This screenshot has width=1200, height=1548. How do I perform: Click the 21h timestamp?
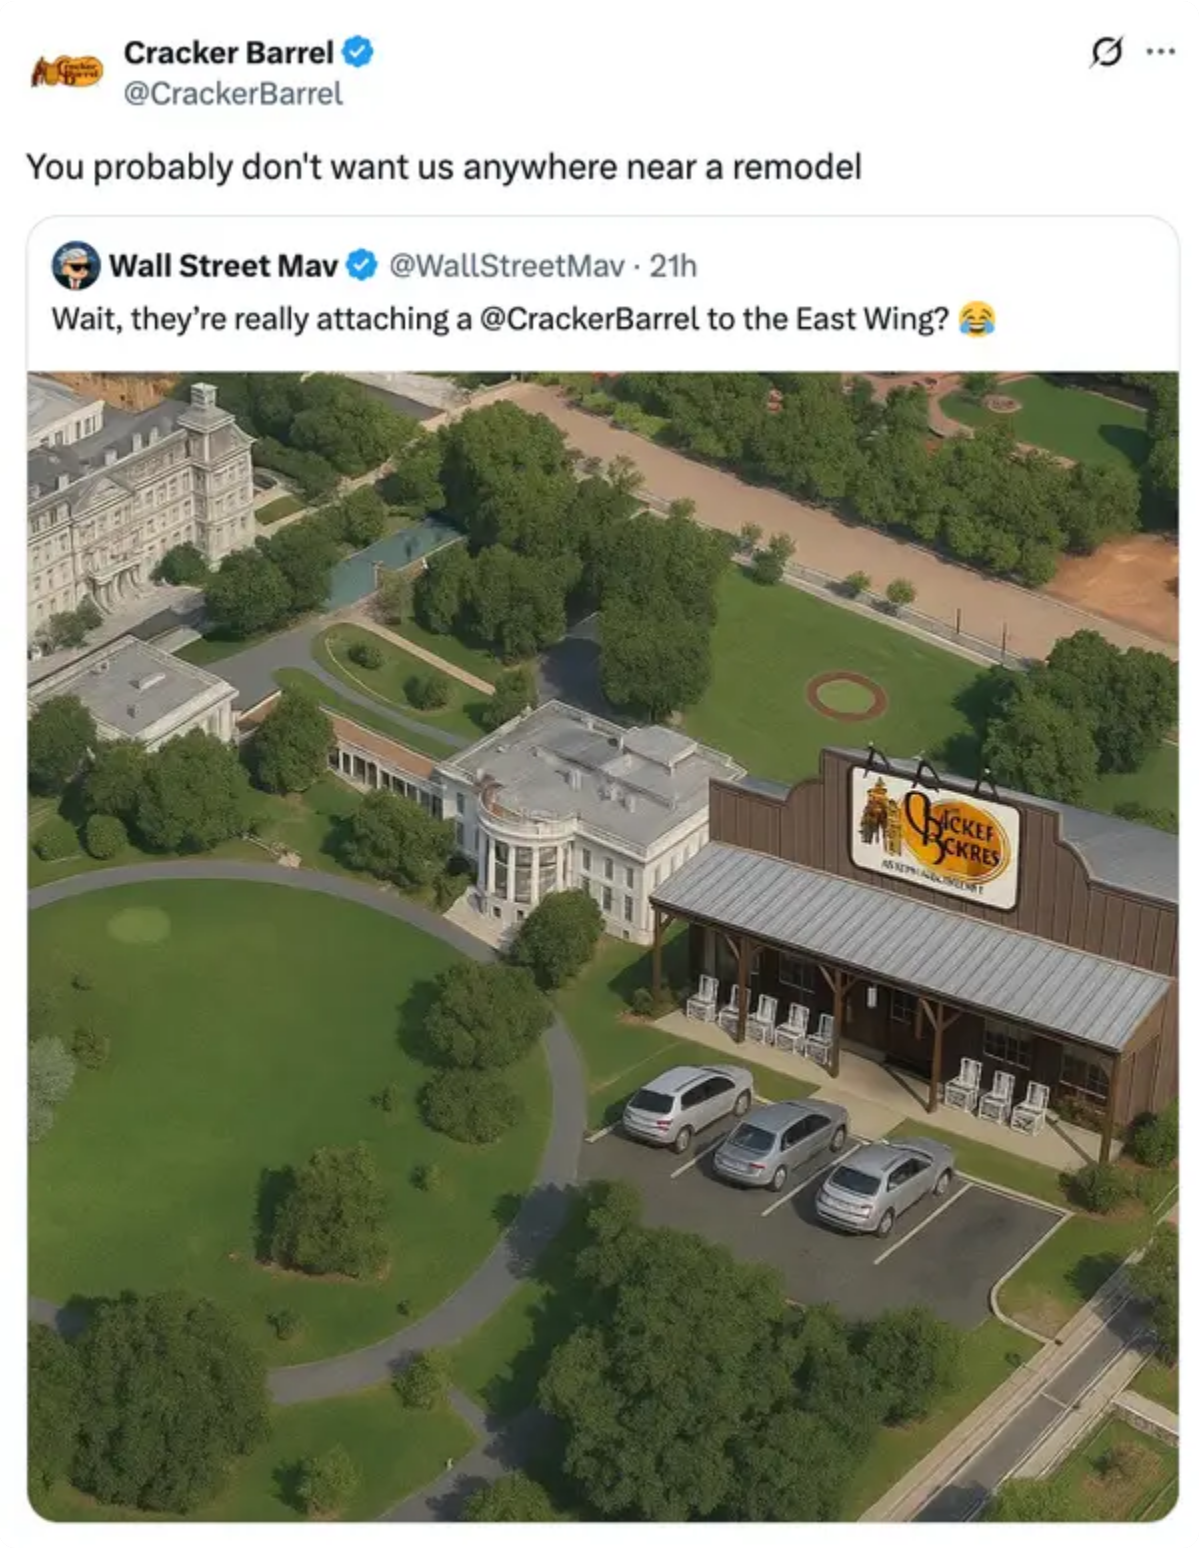tap(673, 266)
